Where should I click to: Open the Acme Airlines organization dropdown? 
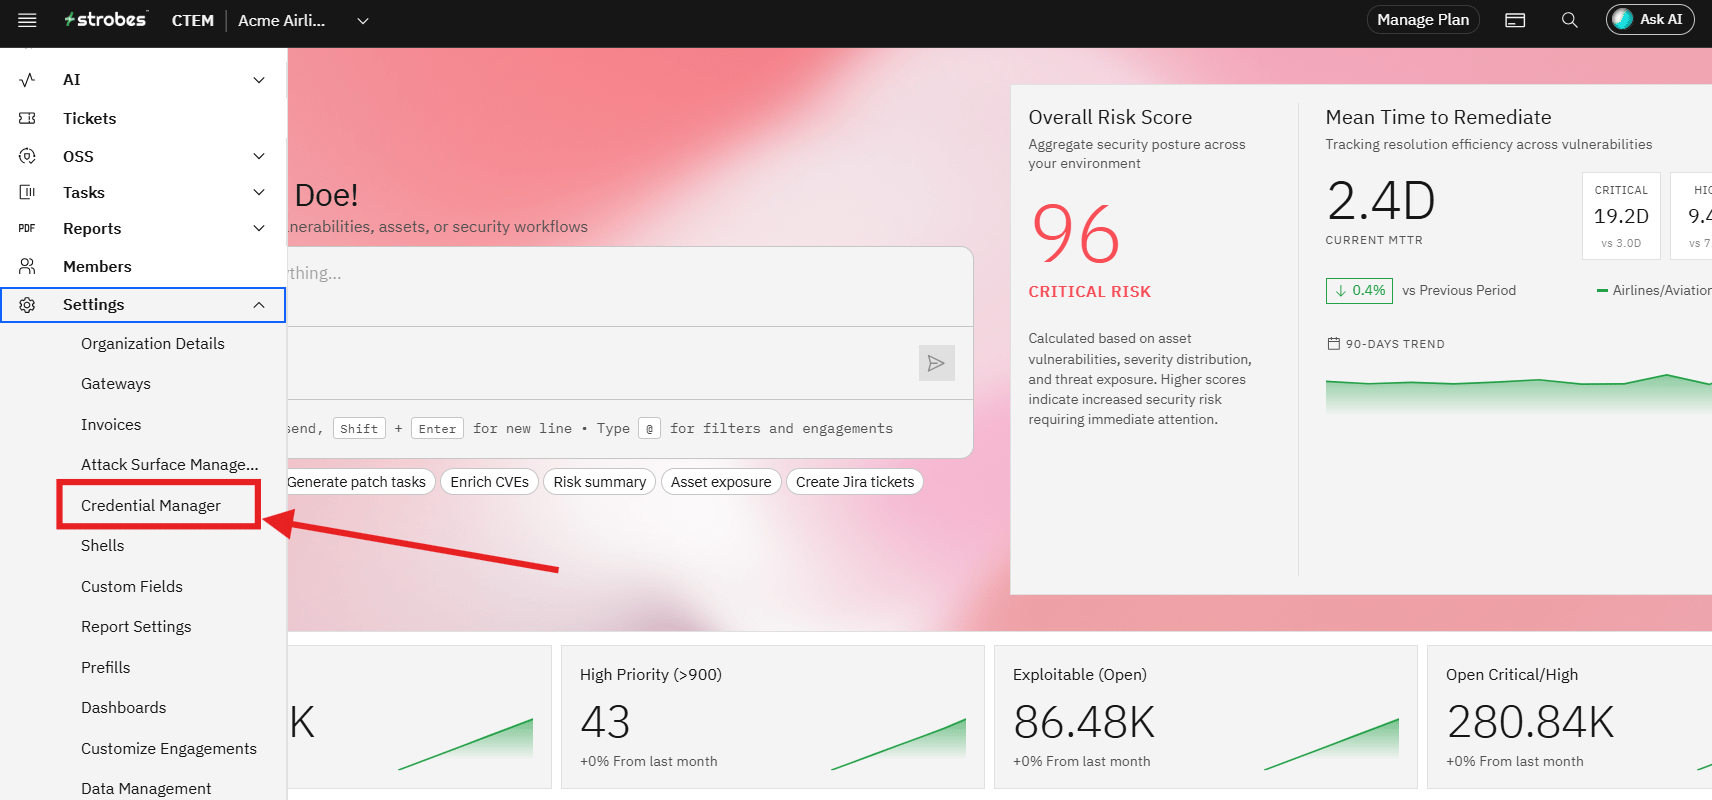tap(304, 20)
